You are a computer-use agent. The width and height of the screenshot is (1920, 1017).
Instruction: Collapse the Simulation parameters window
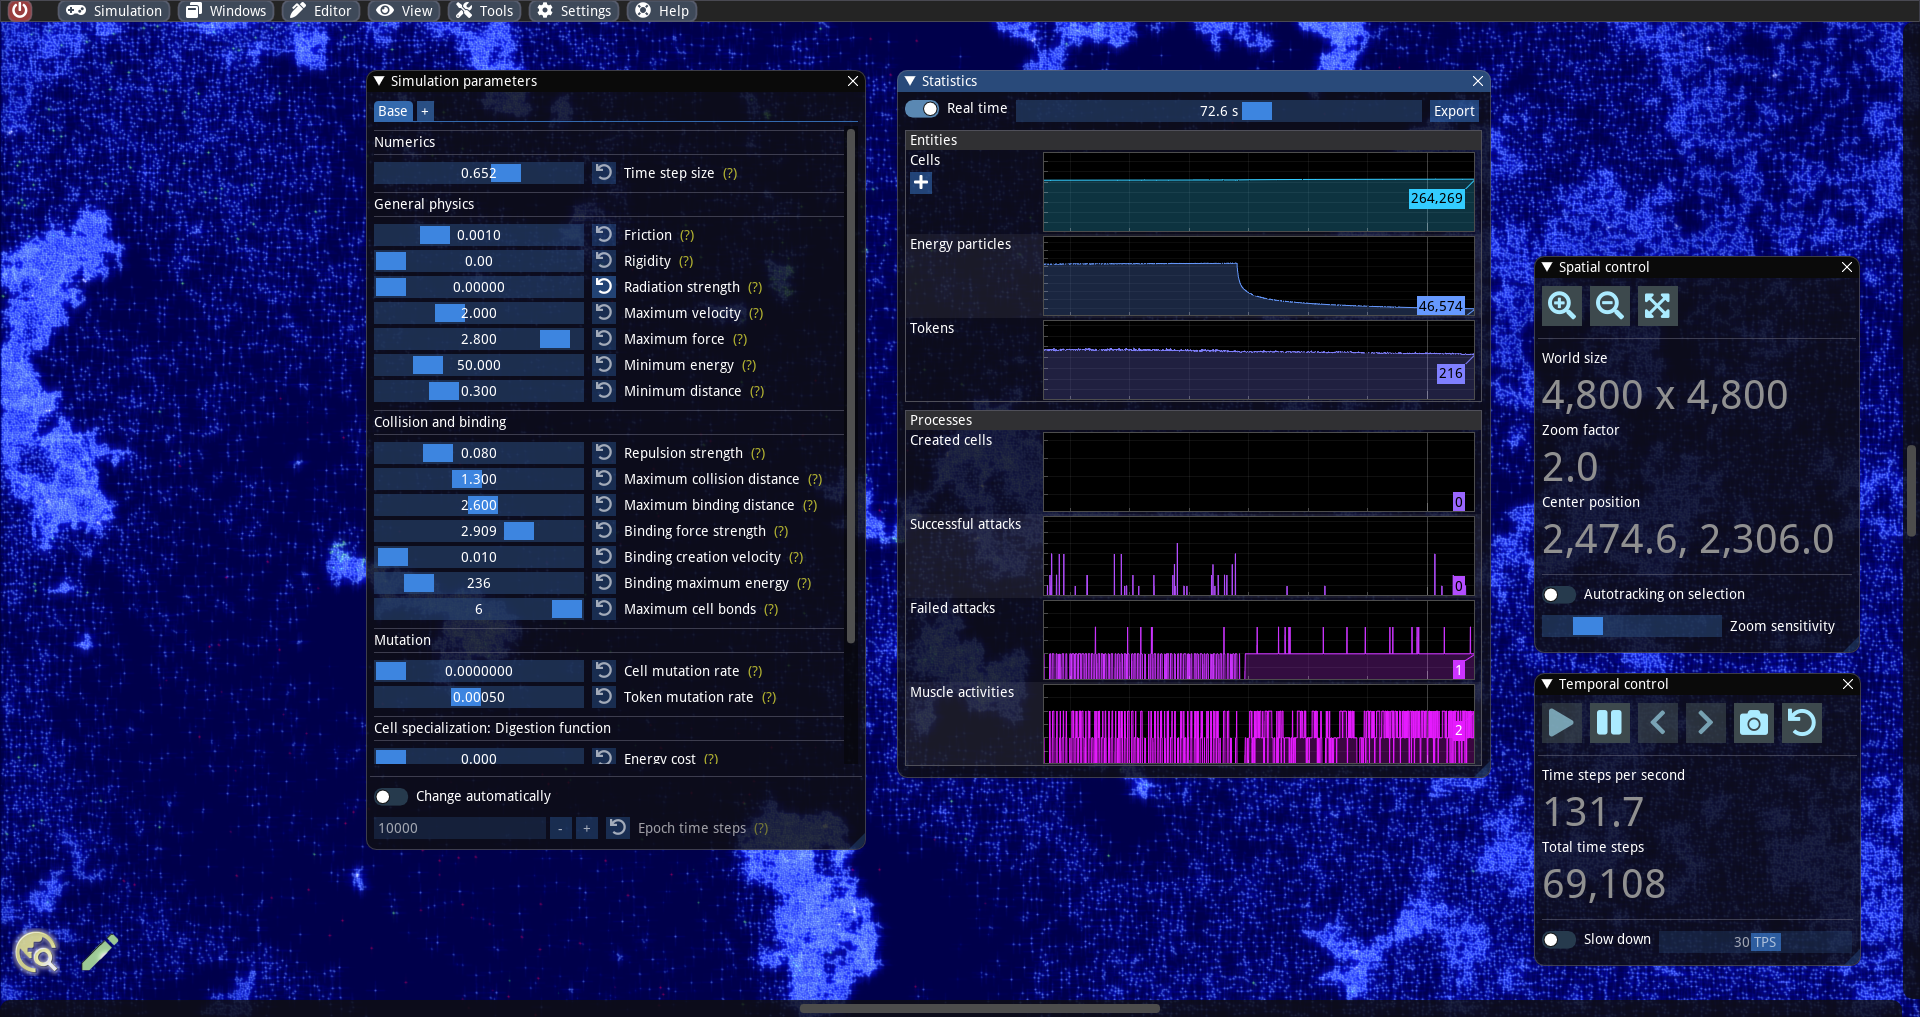[379, 81]
